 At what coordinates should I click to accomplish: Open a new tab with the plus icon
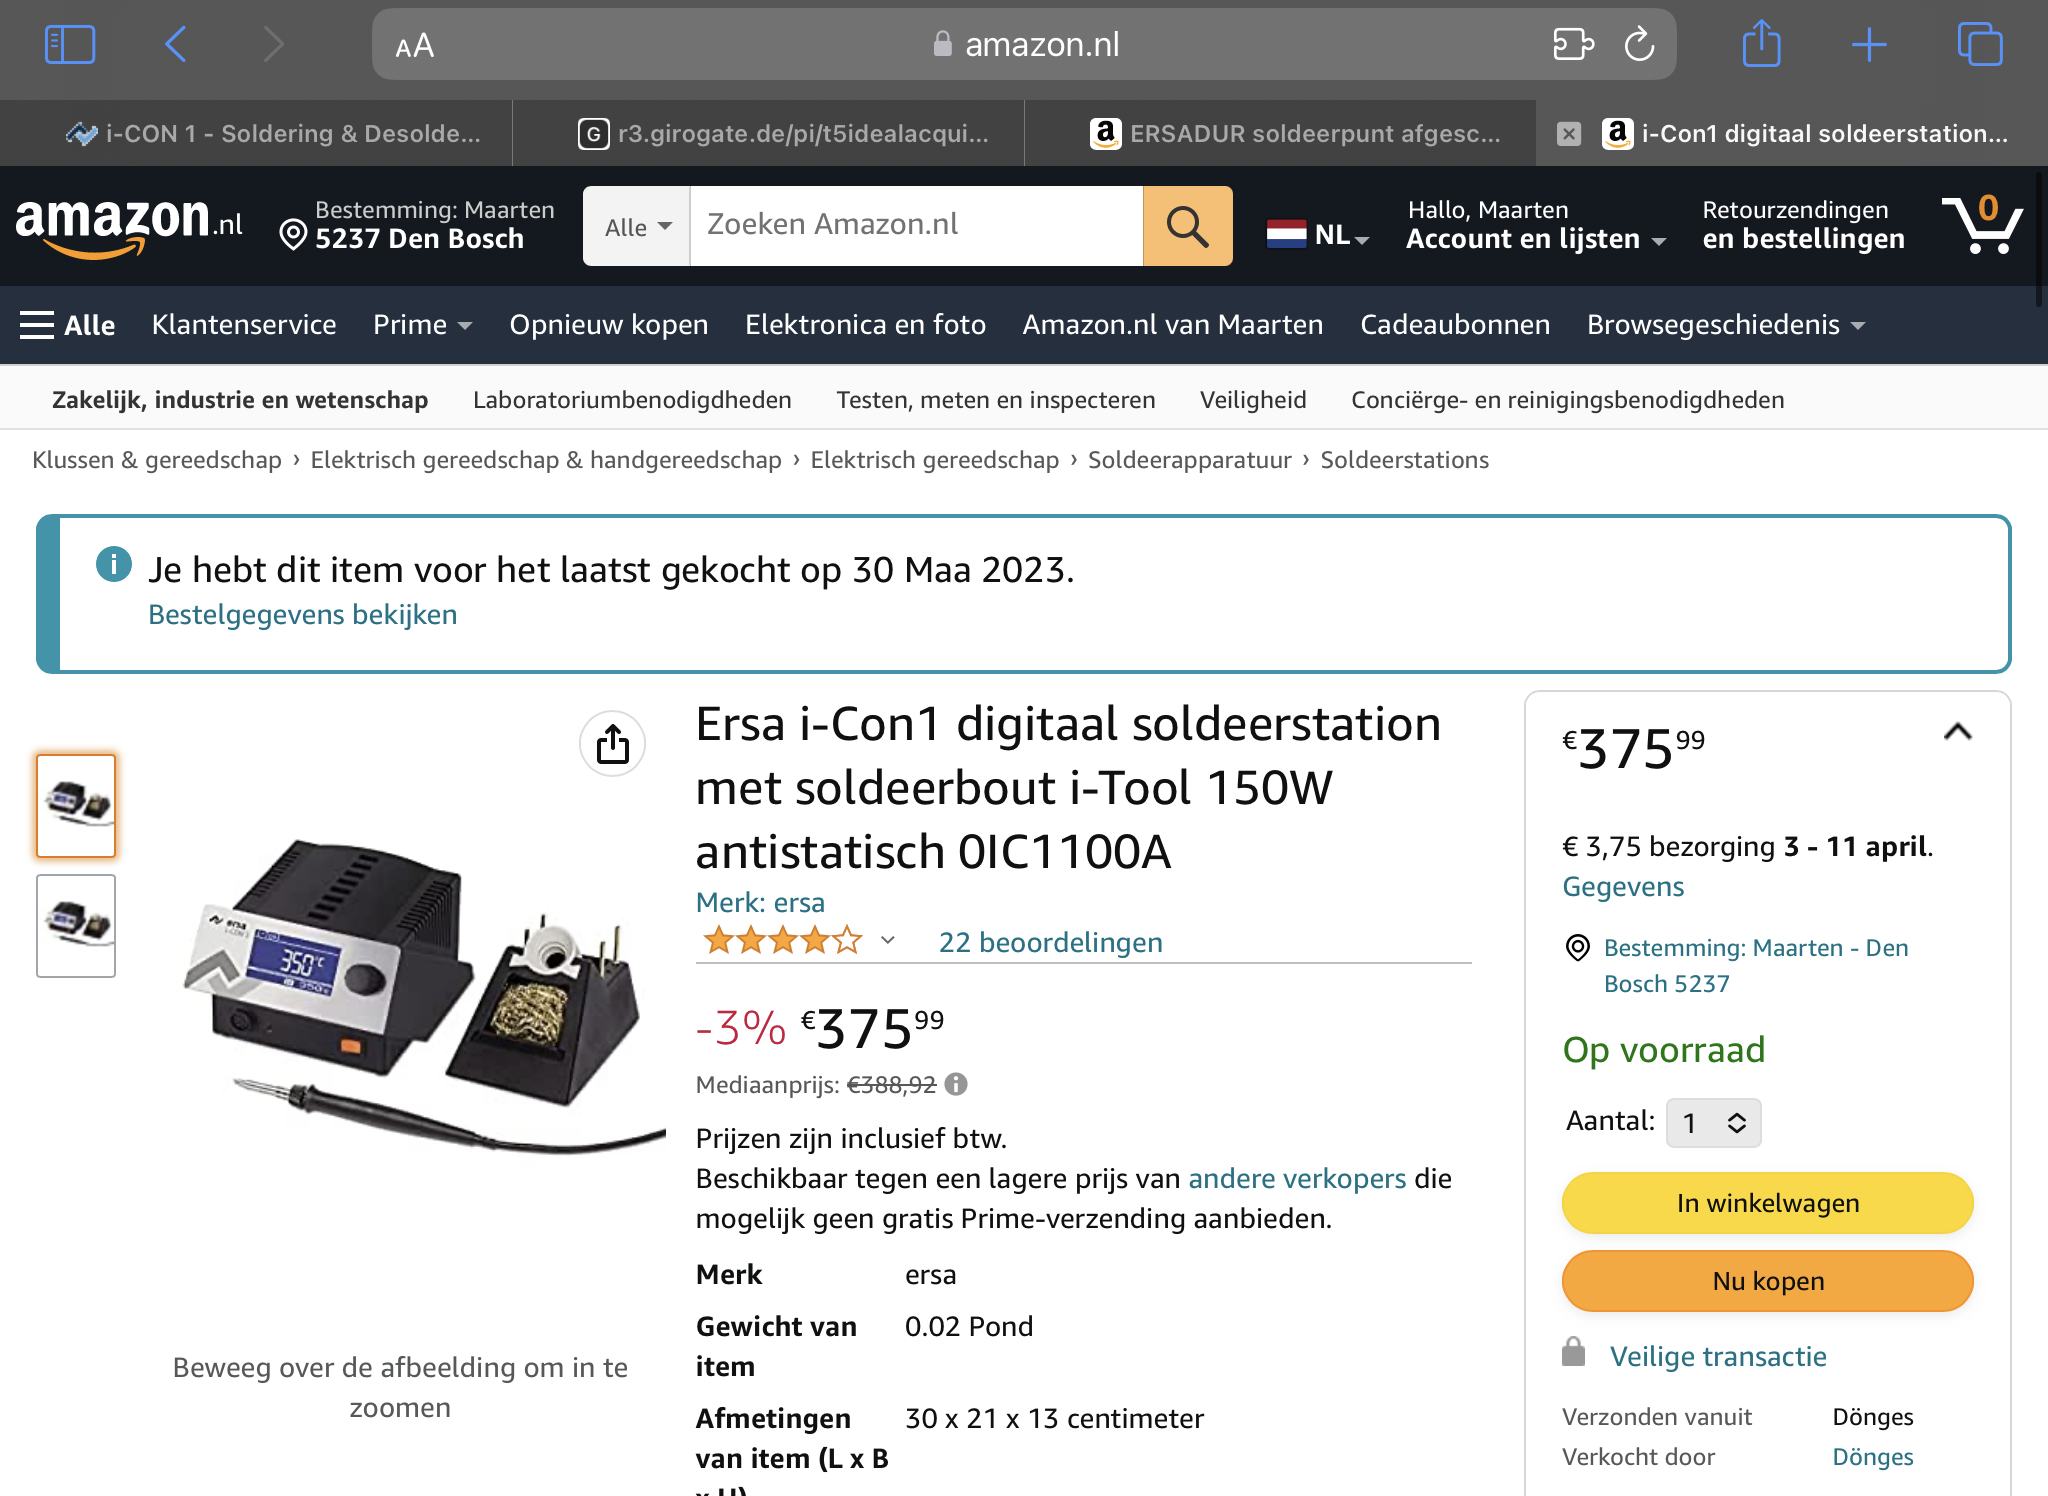1868,45
